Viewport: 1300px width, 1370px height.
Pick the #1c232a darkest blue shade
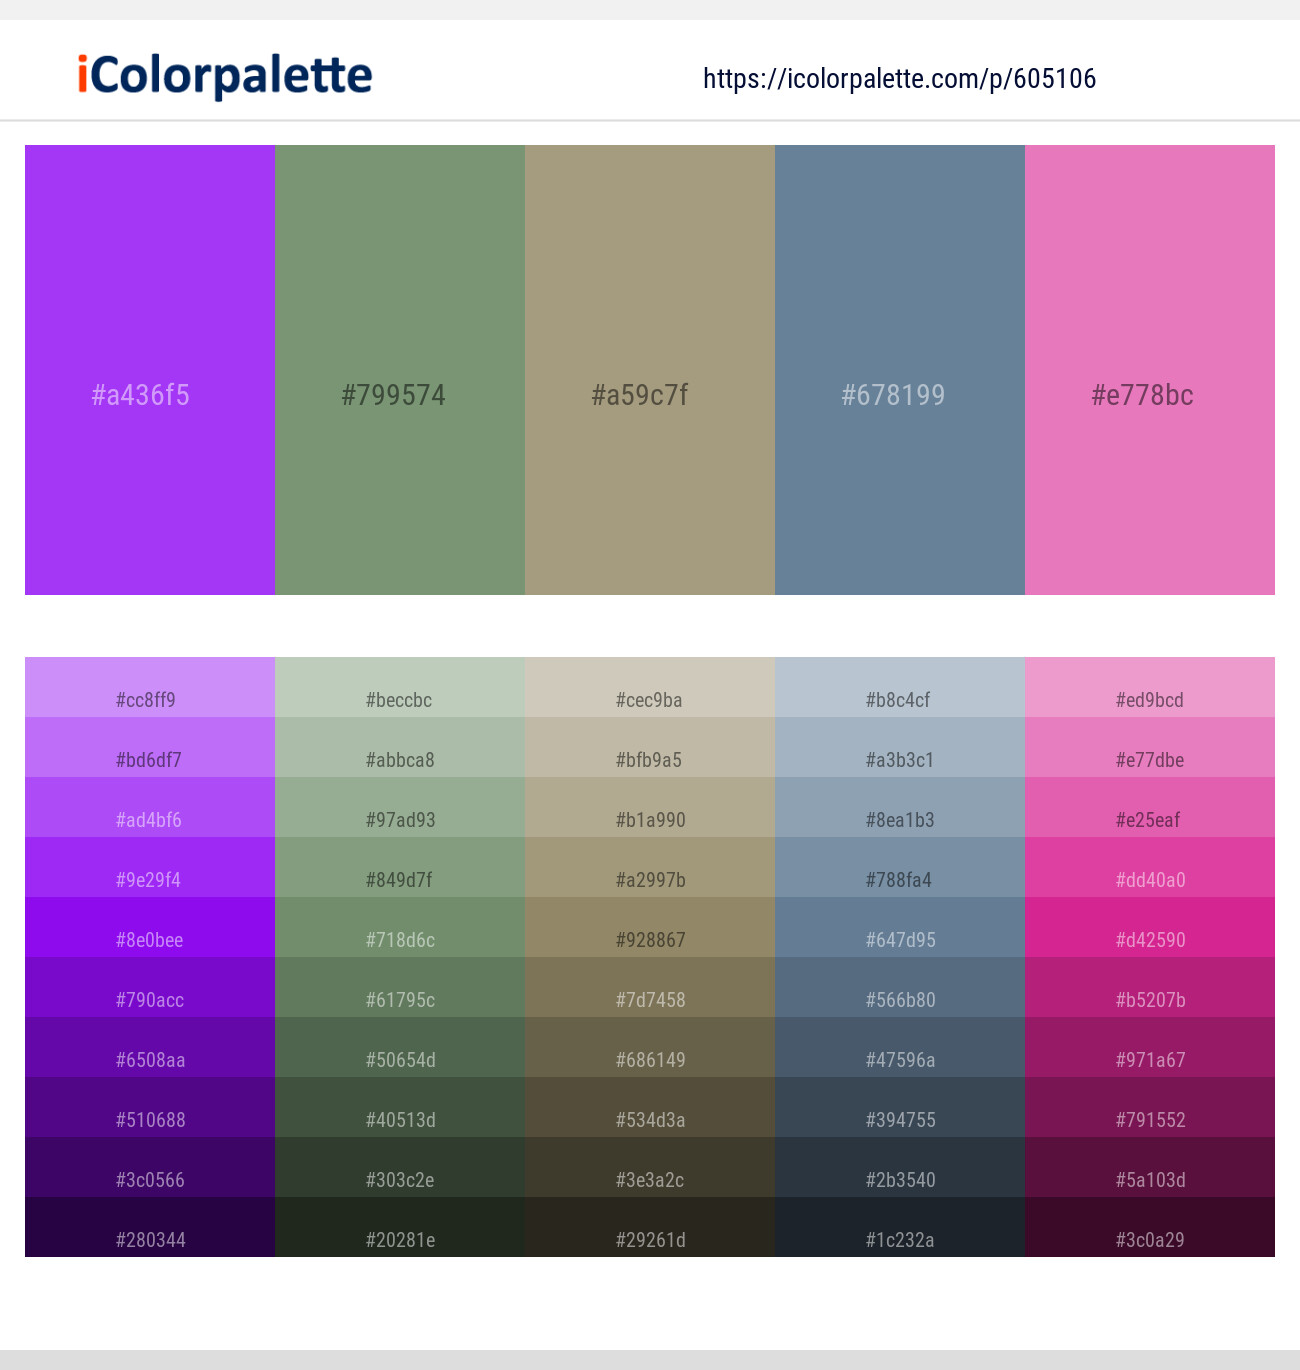[x=900, y=1227]
